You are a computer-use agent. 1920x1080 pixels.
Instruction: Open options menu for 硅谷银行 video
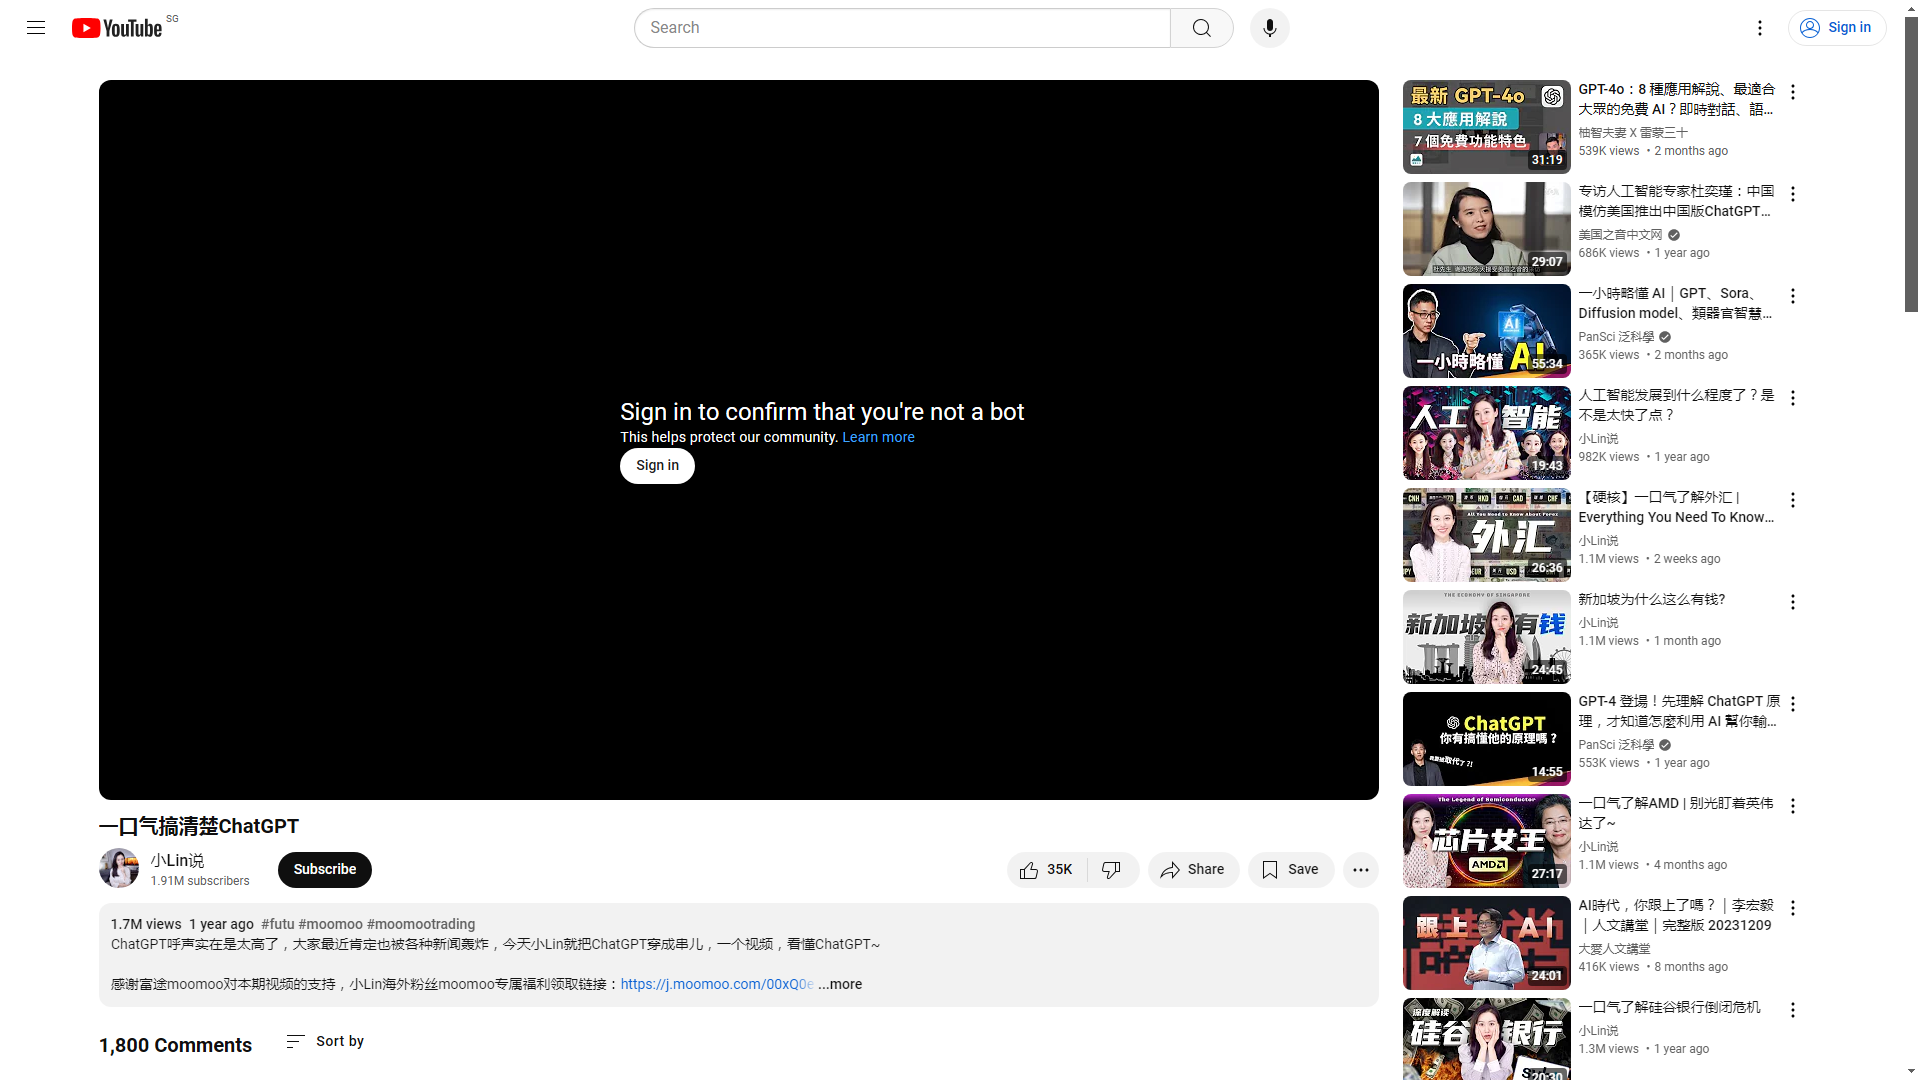[x=1792, y=1010]
